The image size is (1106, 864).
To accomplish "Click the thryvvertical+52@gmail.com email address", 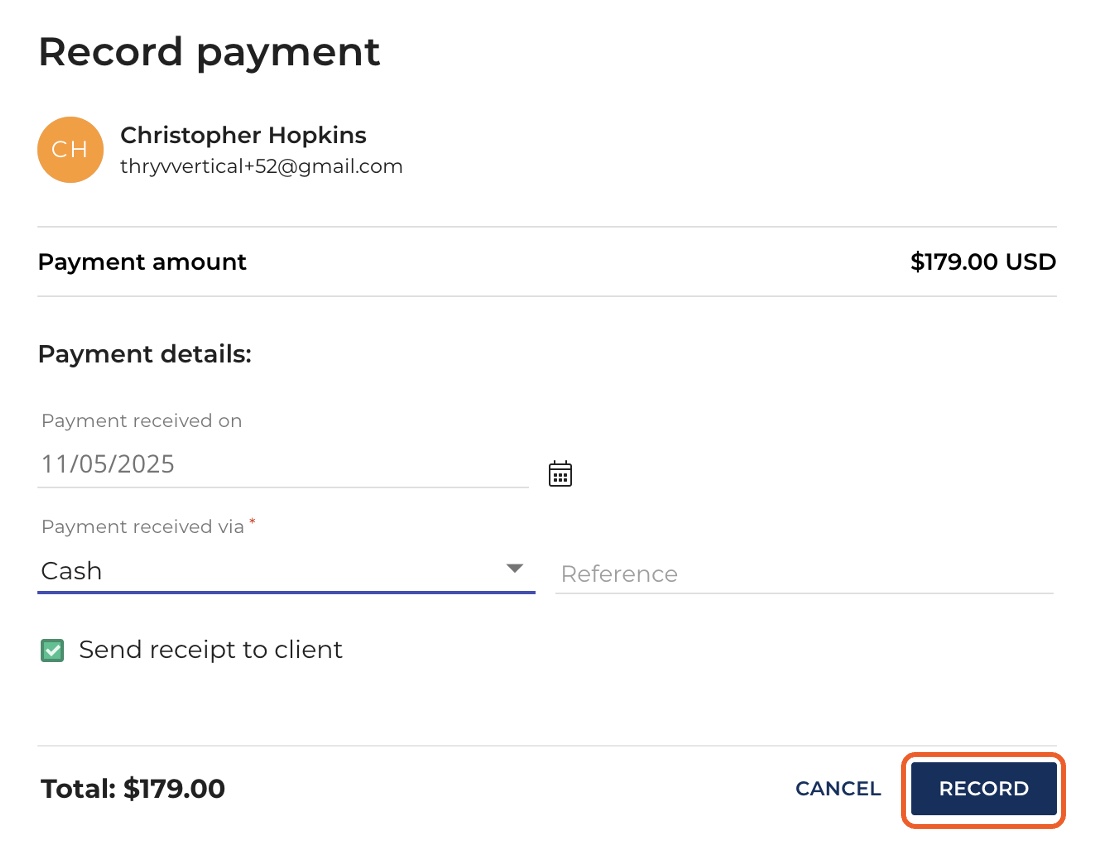I will click(261, 167).
